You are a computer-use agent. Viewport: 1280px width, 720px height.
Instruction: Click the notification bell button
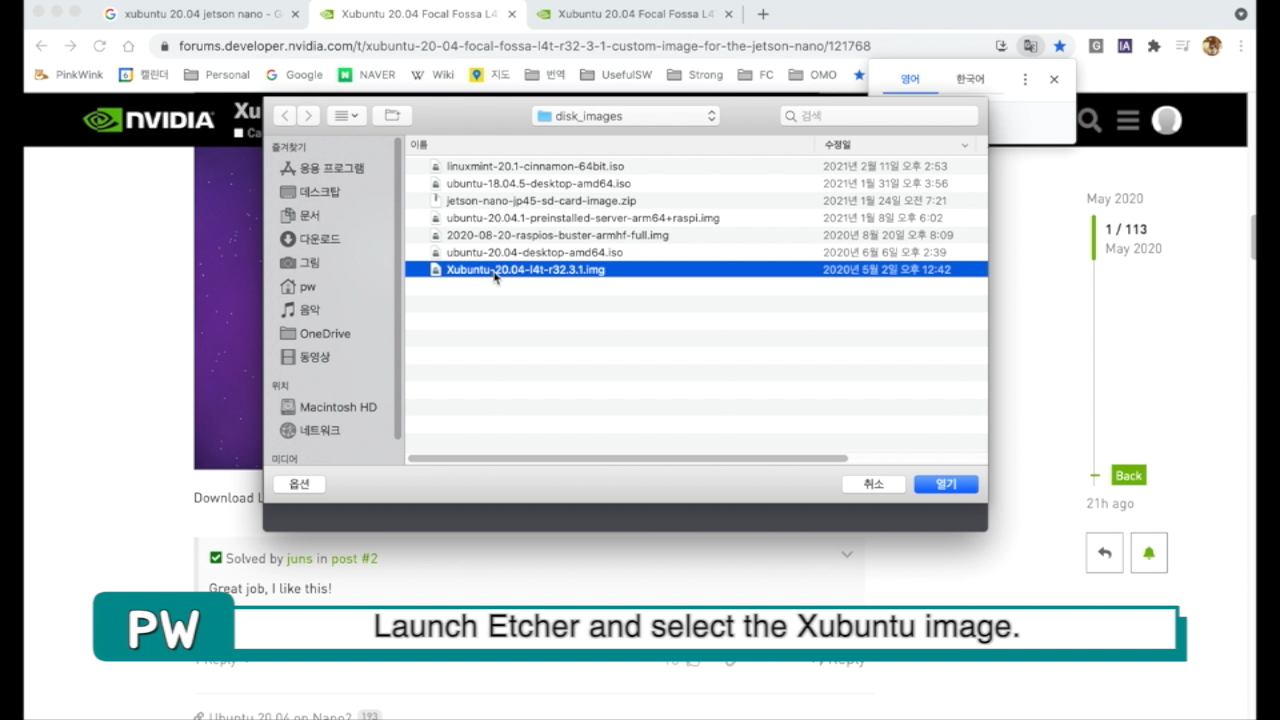(x=1149, y=553)
